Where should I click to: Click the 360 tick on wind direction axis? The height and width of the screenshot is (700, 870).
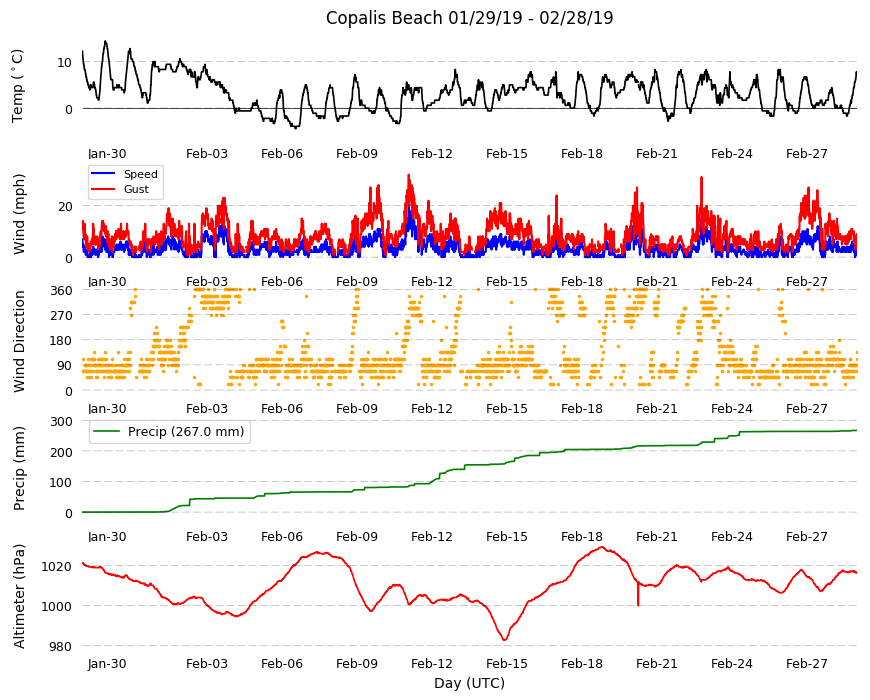pos(62,291)
